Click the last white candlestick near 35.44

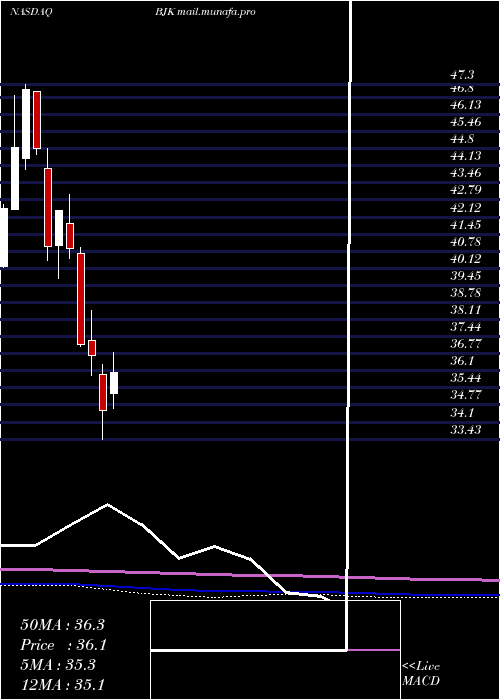[x=114, y=383]
